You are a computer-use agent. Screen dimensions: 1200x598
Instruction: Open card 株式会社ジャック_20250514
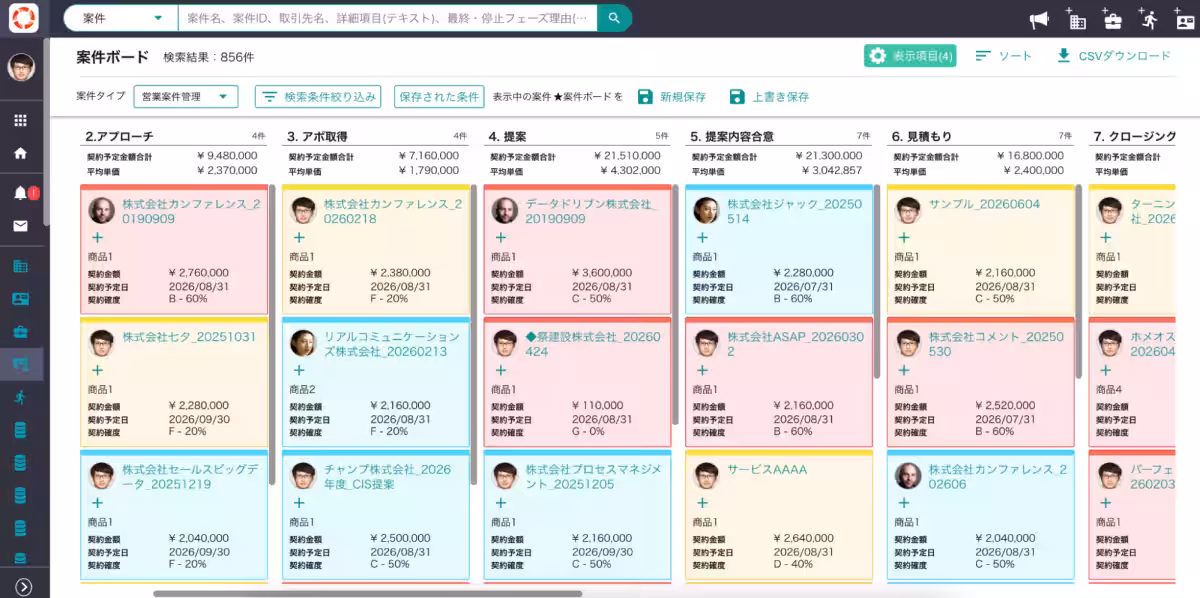tap(779, 250)
